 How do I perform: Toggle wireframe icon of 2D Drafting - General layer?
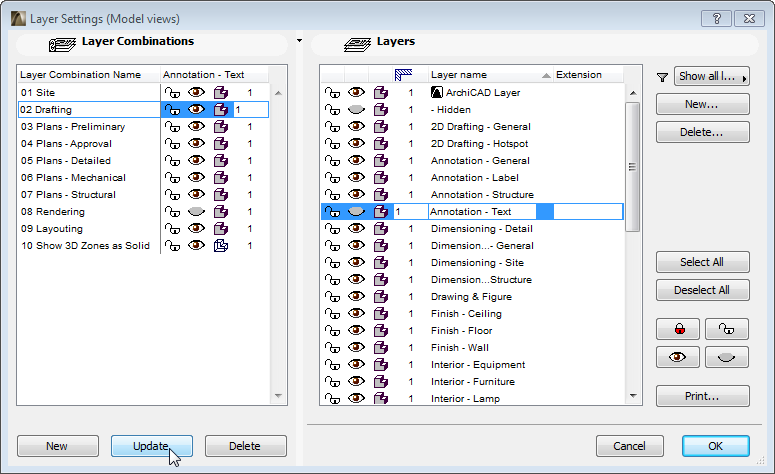point(381,127)
